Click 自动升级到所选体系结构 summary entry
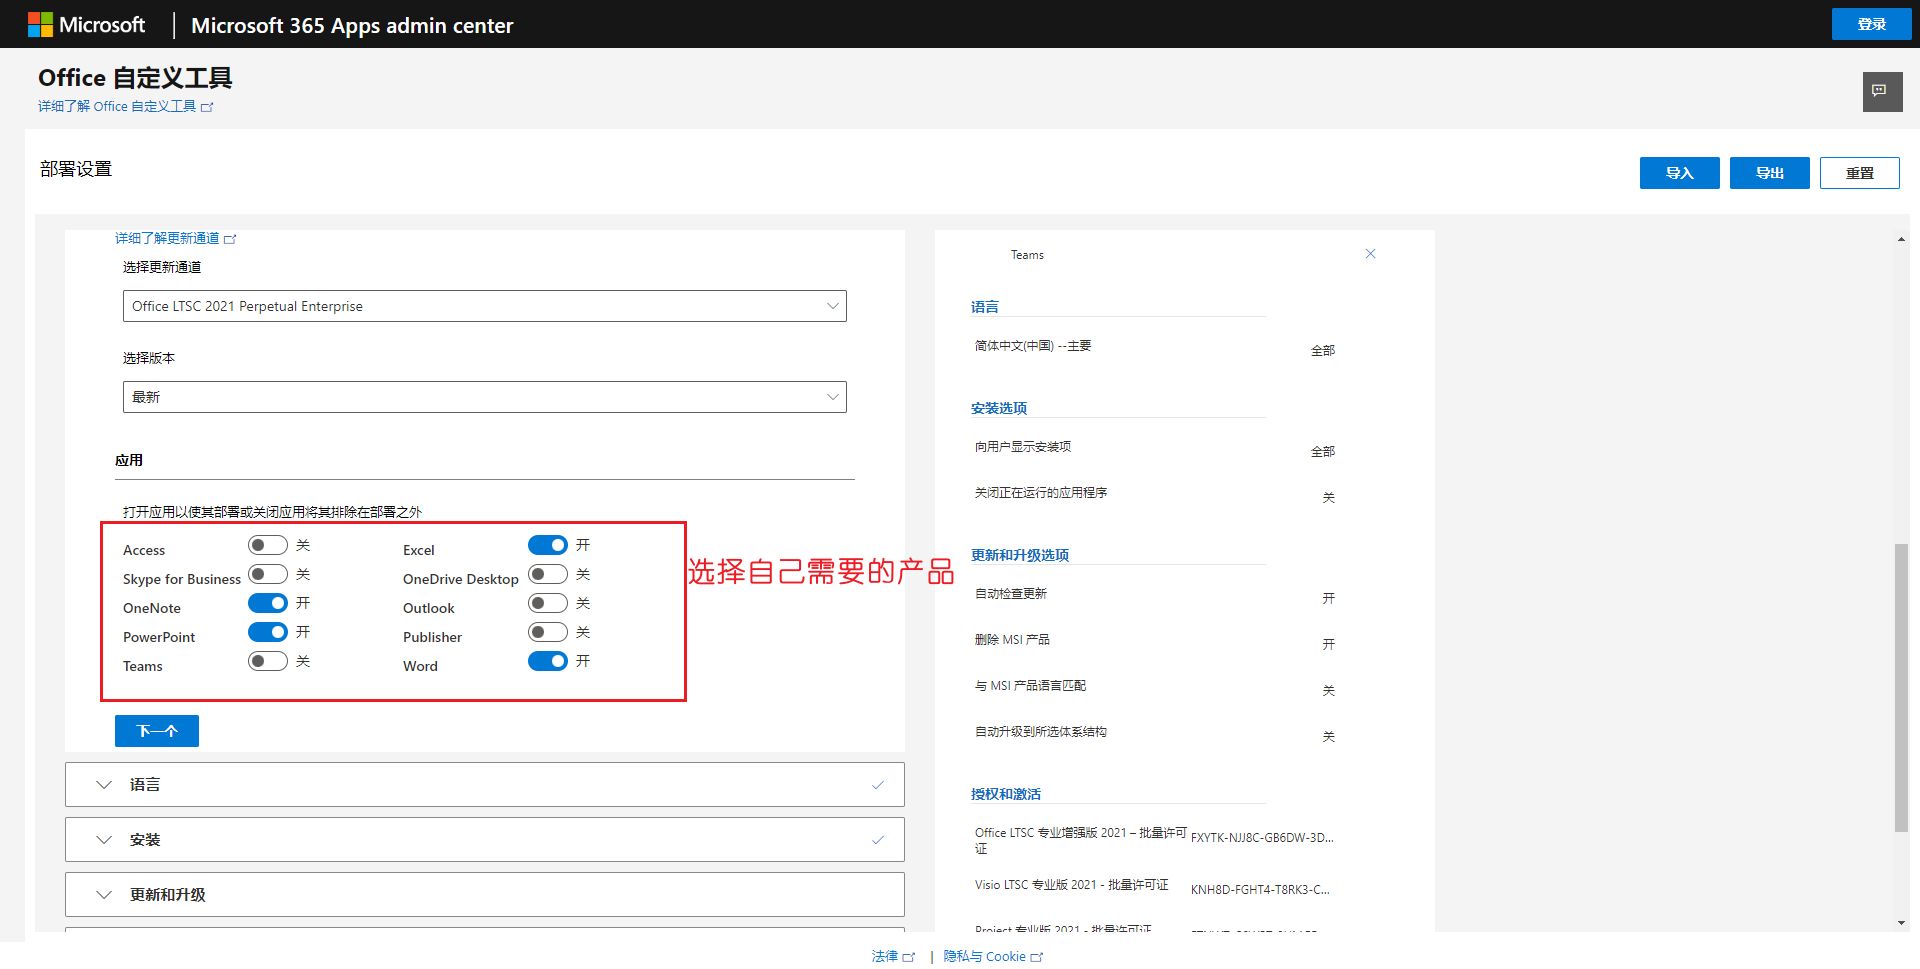Image resolution: width=1920 pixels, height=969 pixels. tap(1041, 732)
